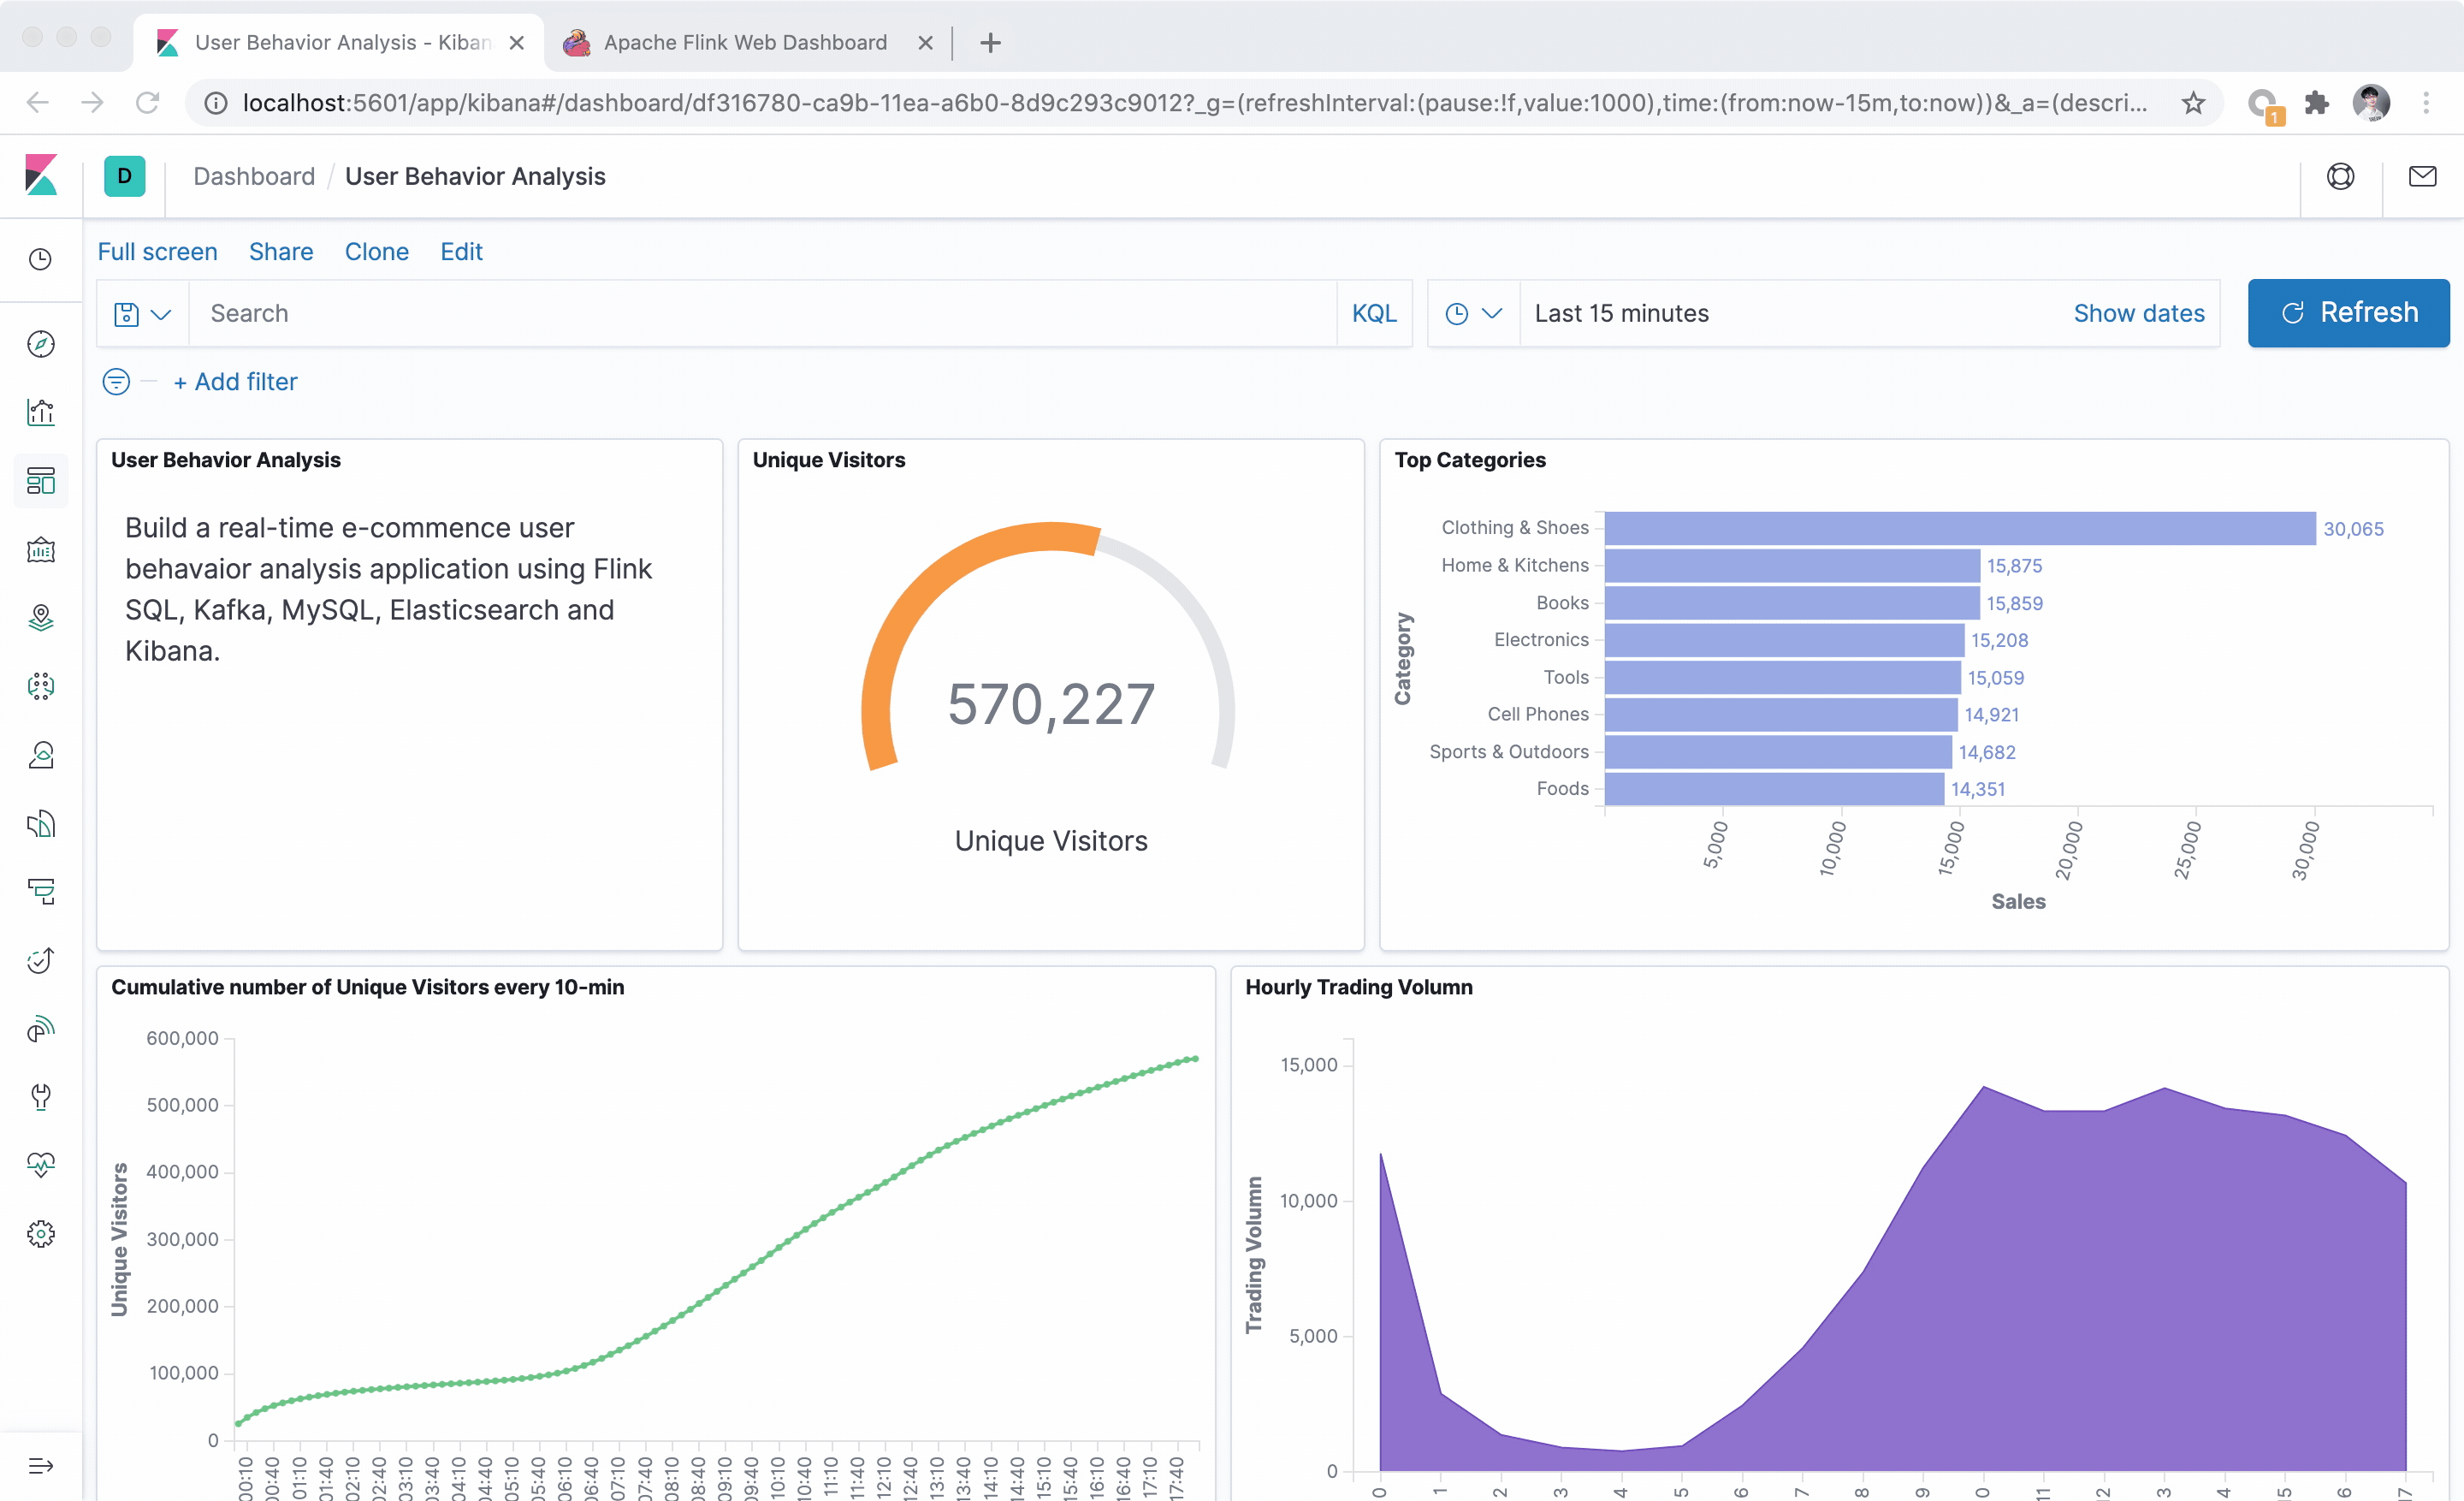Viewport: 2464px width, 1501px height.
Task: Open Management gear icon in sidebar
Action: point(41,1233)
